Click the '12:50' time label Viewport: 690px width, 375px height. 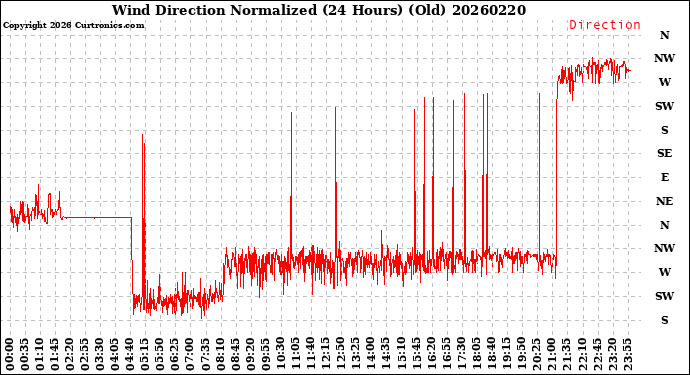[341, 355]
